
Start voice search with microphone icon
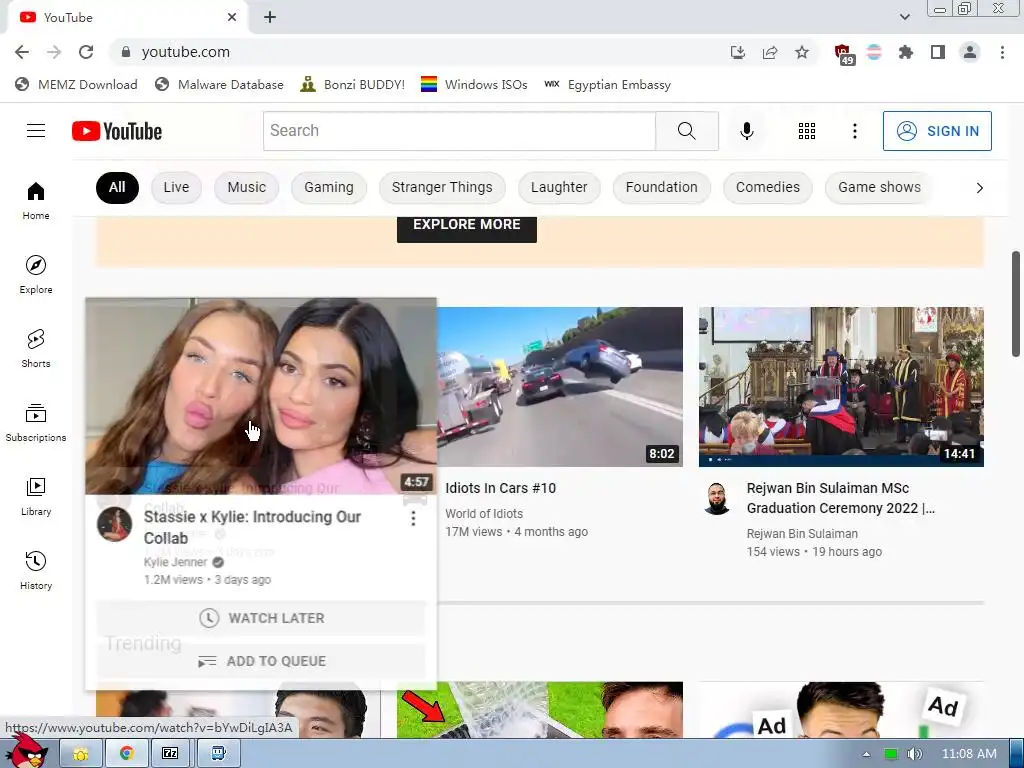point(746,131)
